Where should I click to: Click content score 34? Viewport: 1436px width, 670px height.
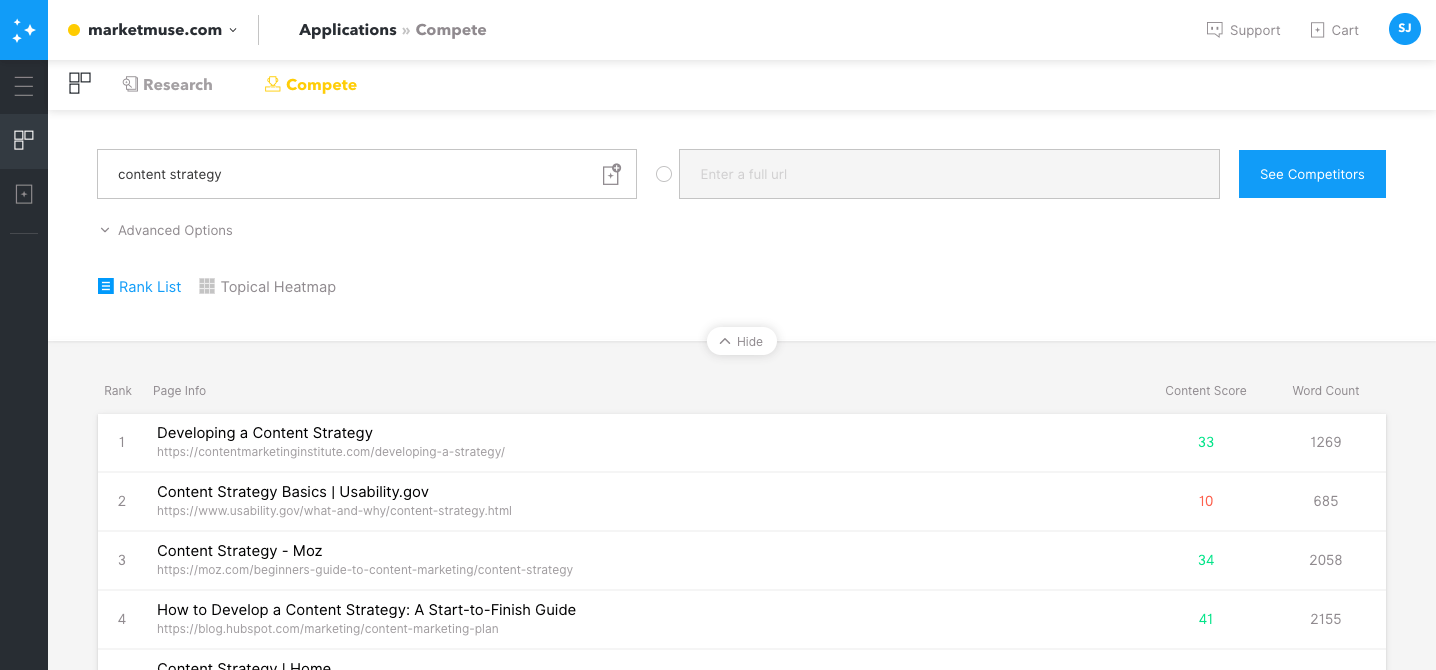pyautogui.click(x=1206, y=560)
